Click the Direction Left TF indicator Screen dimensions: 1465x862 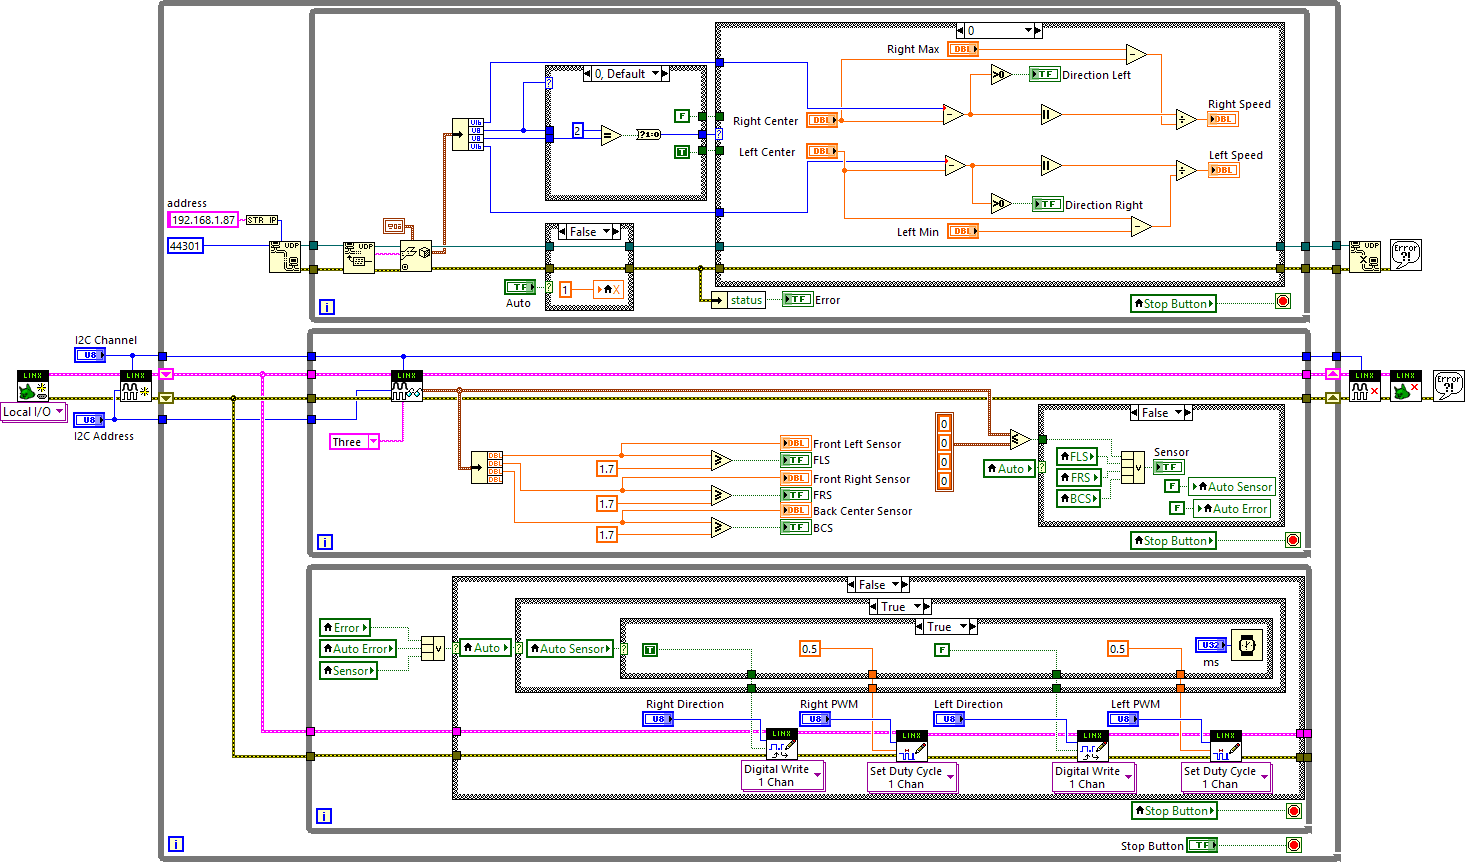[1044, 74]
